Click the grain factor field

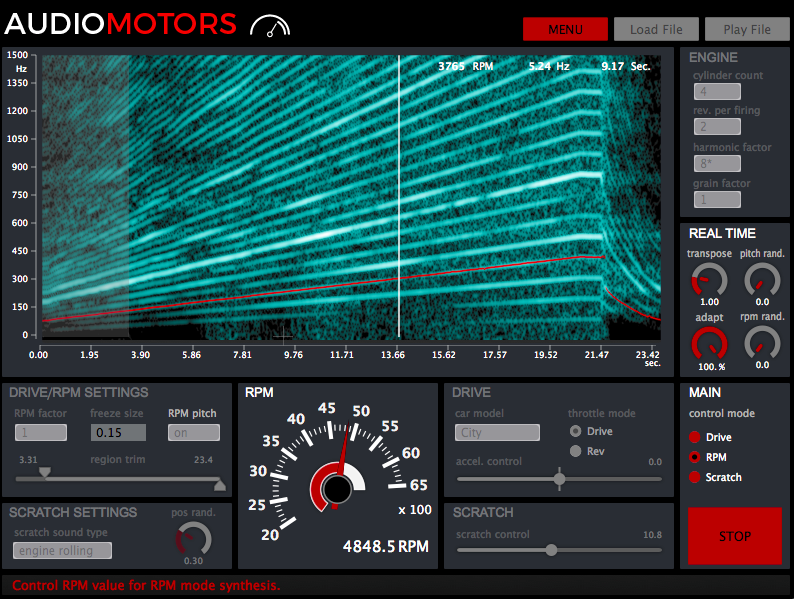[x=717, y=199]
